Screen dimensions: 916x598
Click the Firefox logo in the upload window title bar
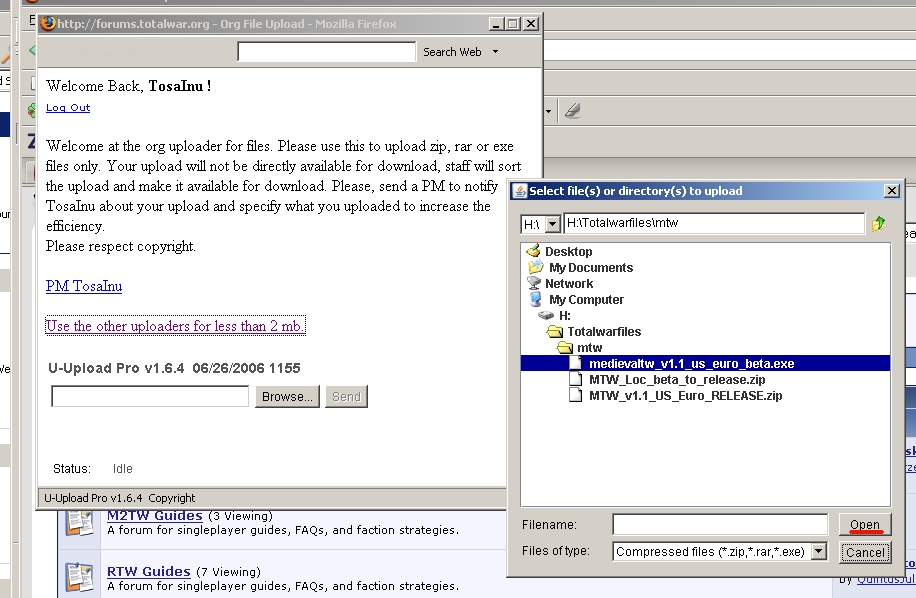48,23
